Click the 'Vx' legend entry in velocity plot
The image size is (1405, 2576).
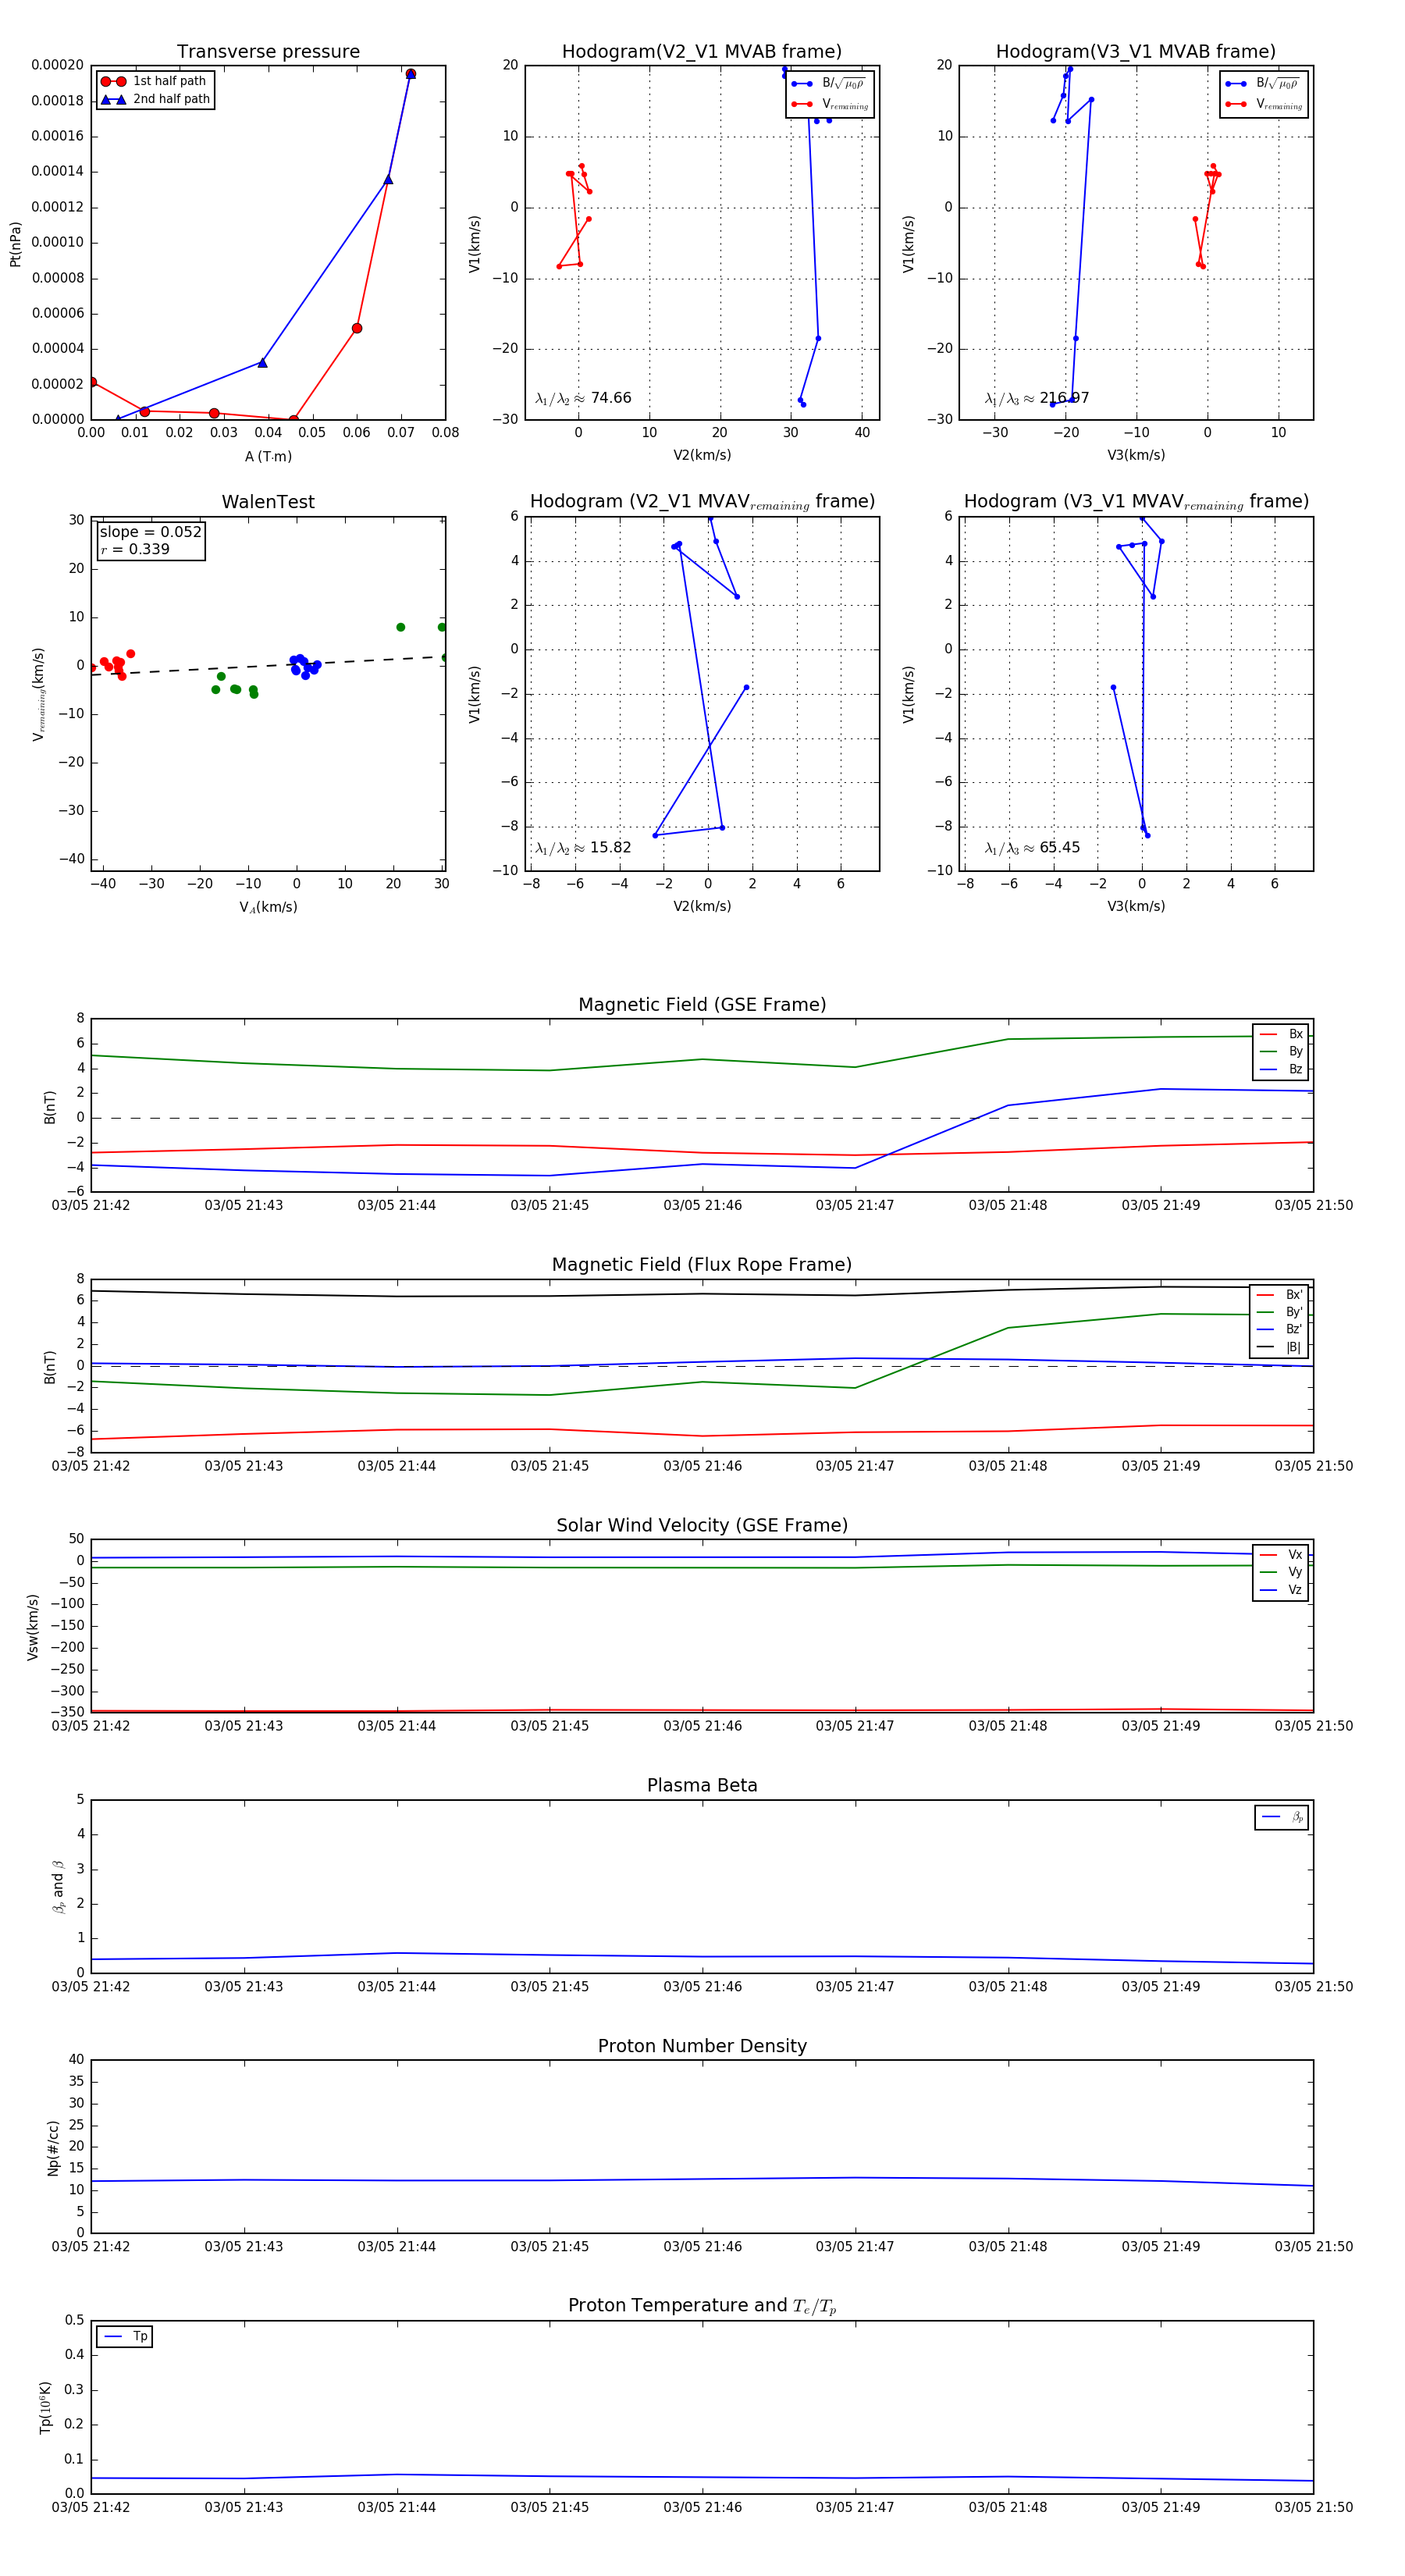coord(1281,1555)
